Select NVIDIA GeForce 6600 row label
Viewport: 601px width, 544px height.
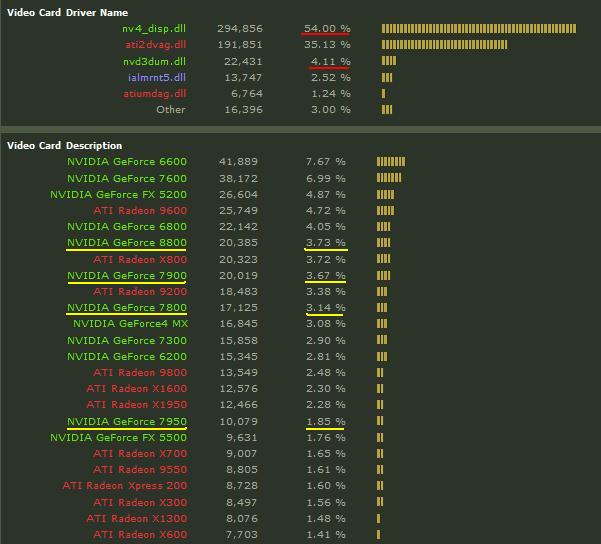(127, 162)
